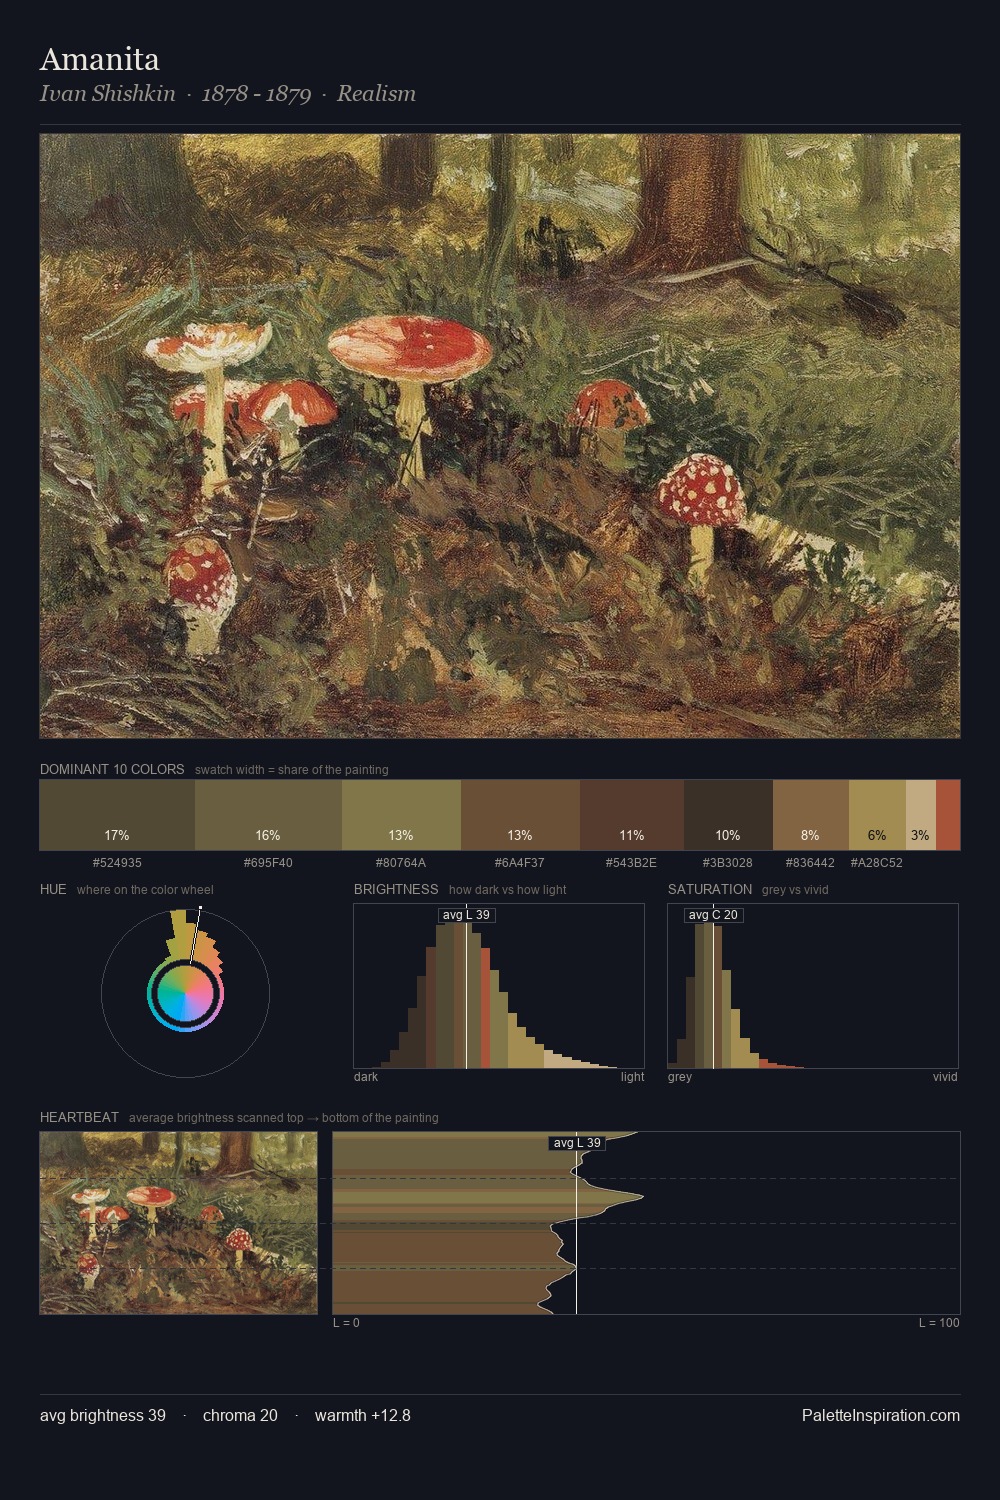Image resolution: width=1000 pixels, height=1500 pixels.
Task: Click the HUE section heading
Action: 53,890
